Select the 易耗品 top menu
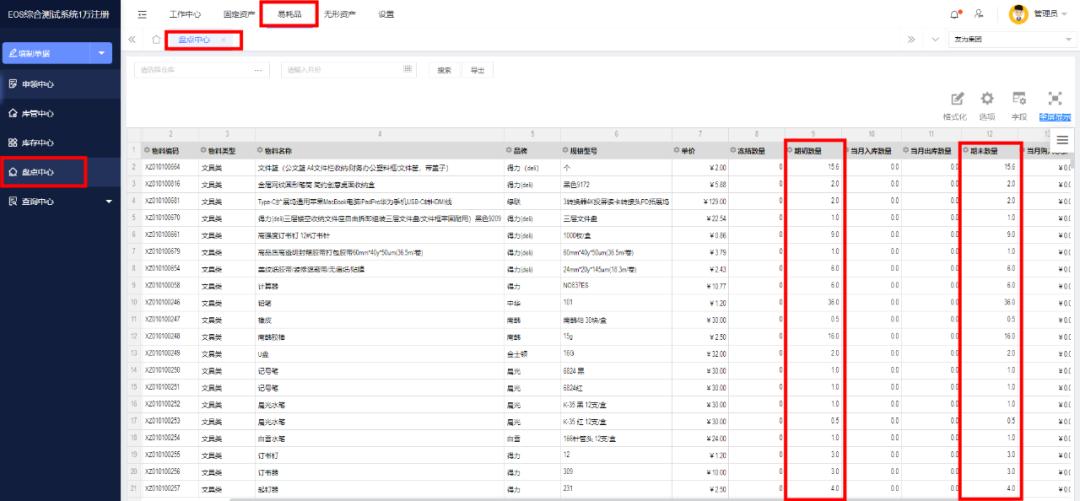Screen dimensions: 1080x501 tap(289, 14)
